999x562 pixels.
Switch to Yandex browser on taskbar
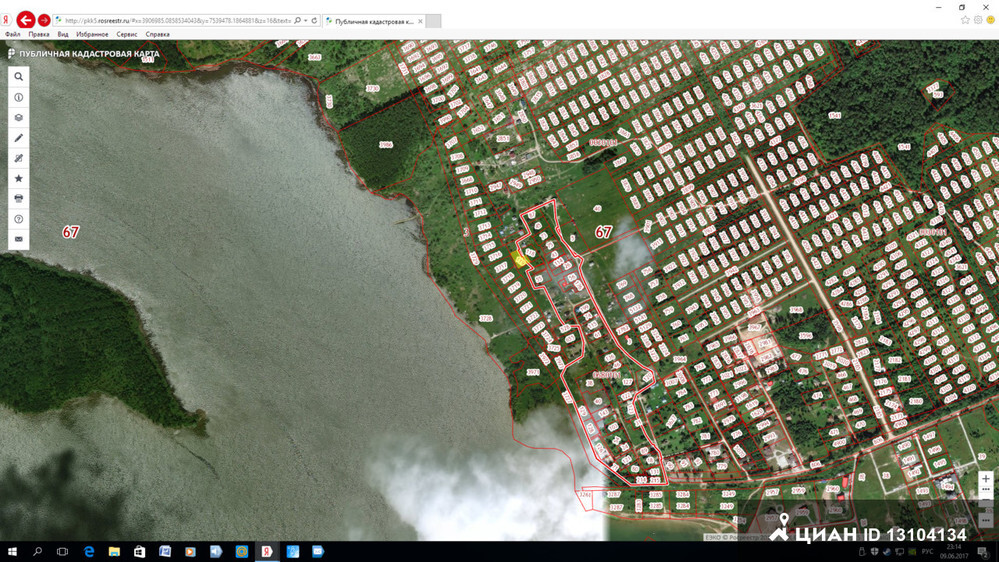tap(267, 552)
